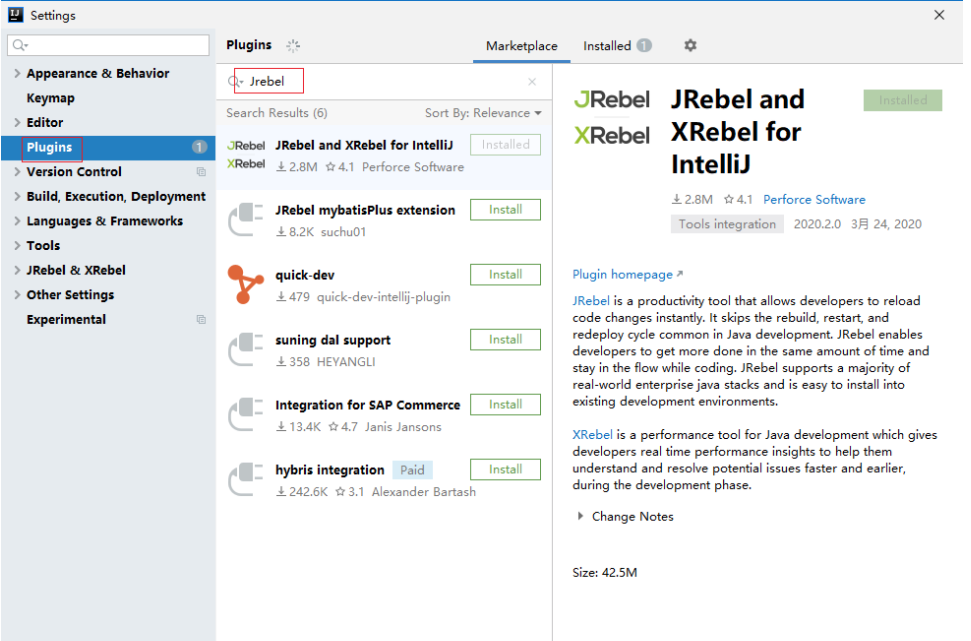Click the JRebel mybatisPlus extension plug icon
The width and height of the screenshot is (971, 641).
click(246, 219)
